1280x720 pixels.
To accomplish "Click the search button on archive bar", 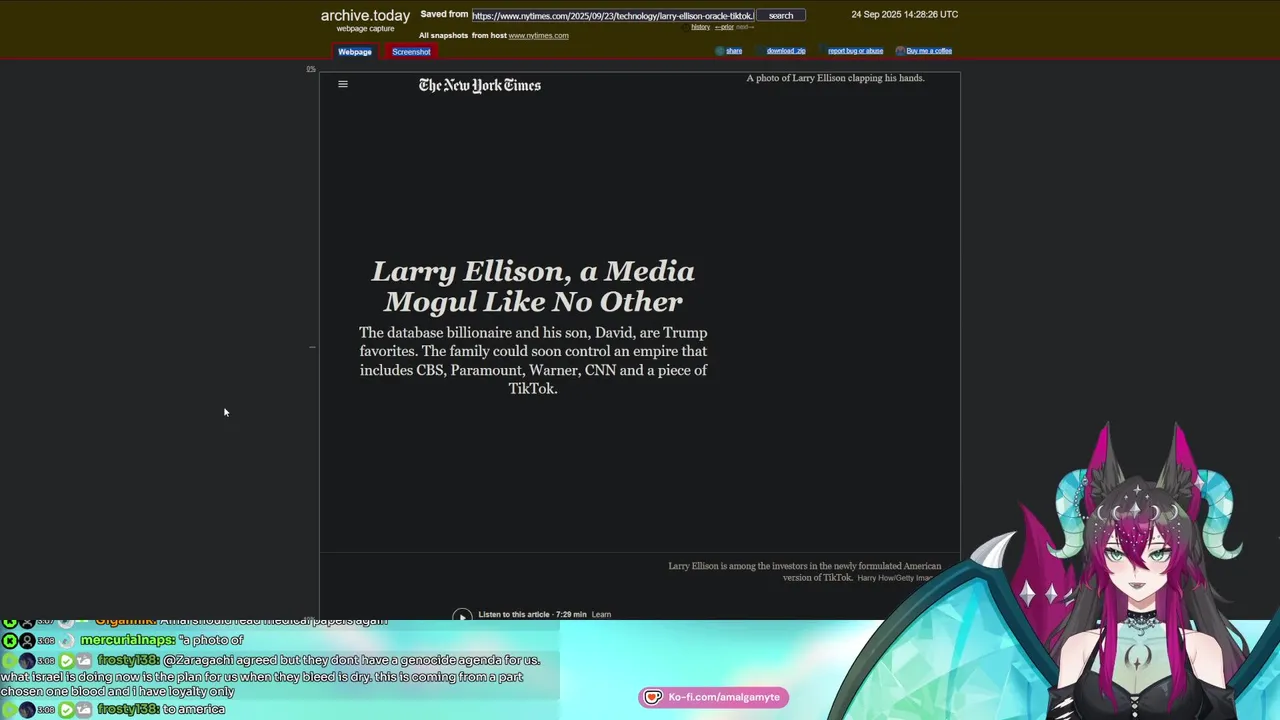I will 781,15.
